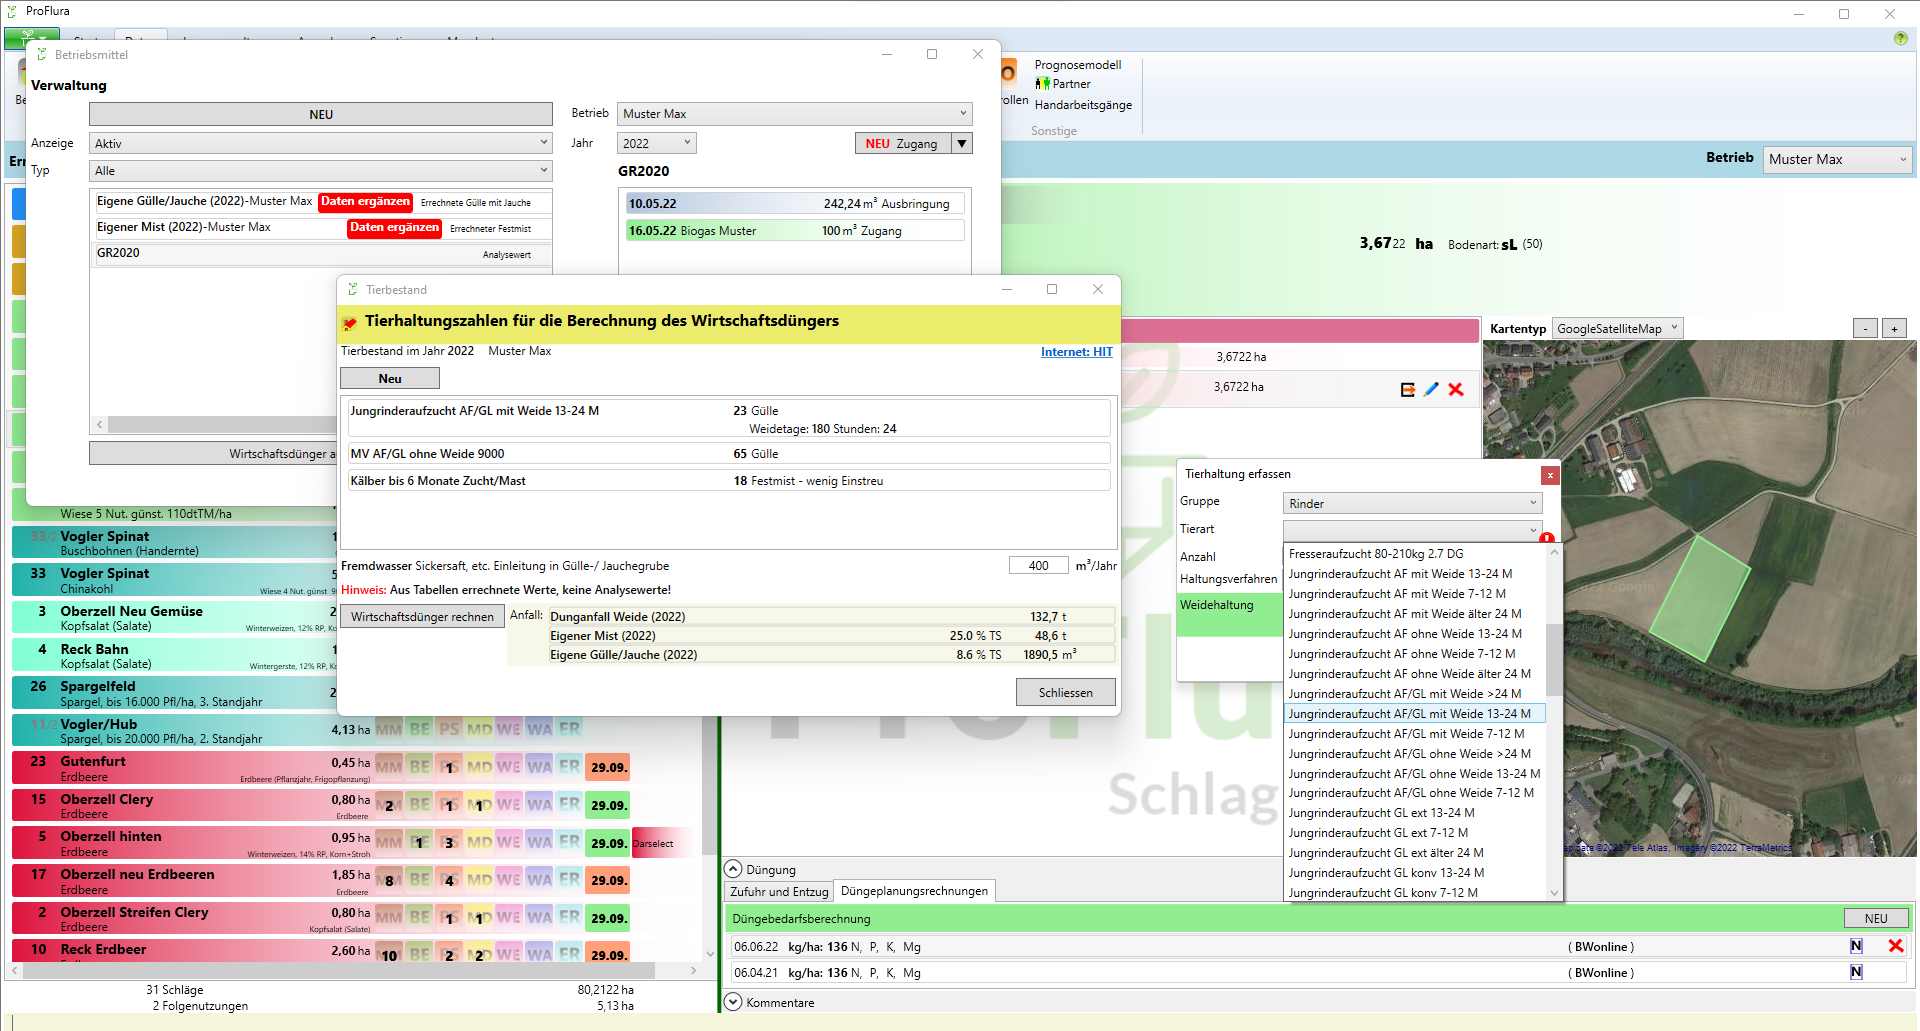The image size is (1920, 1031).
Task: Open the Internet: HIT link
Action: (1076, 352)
